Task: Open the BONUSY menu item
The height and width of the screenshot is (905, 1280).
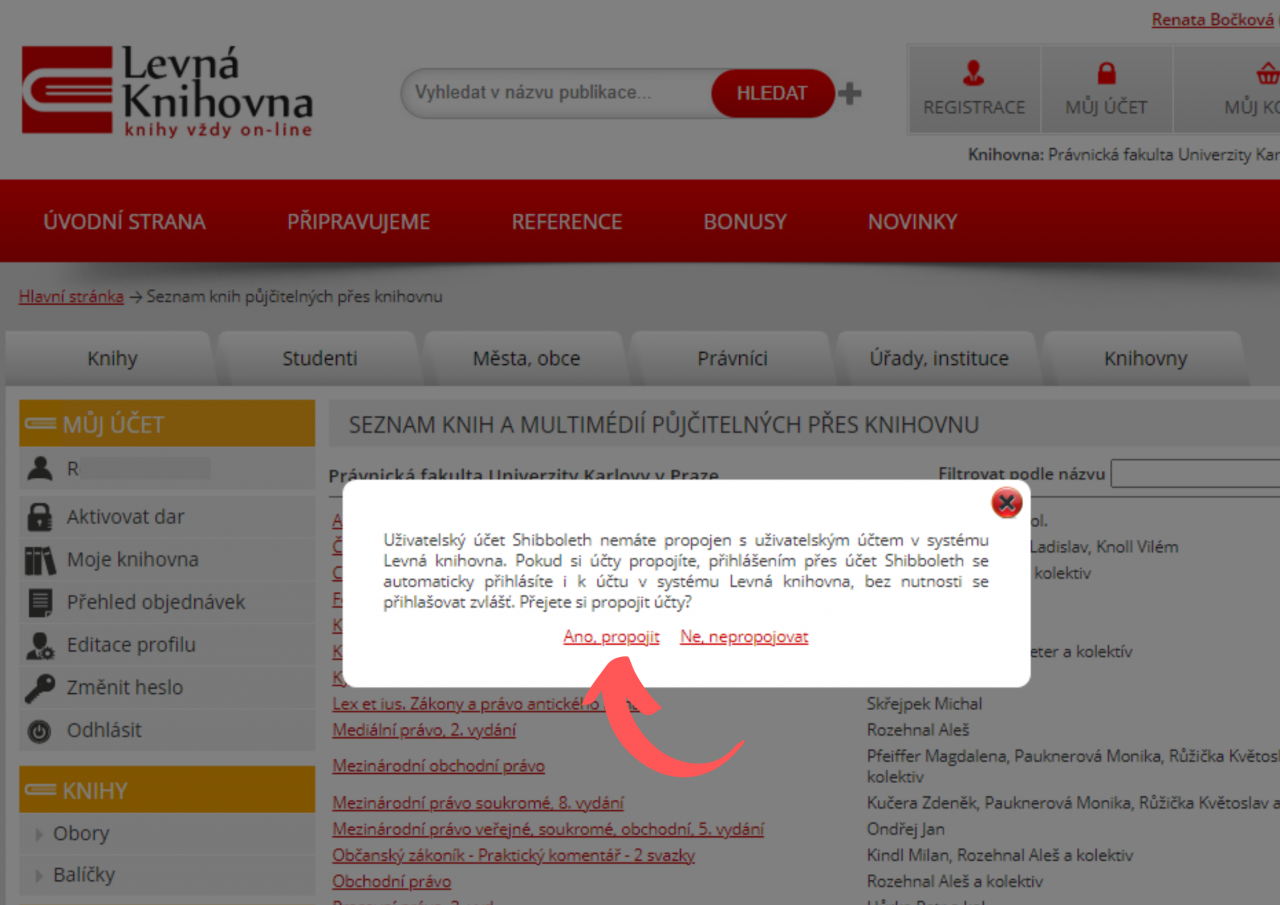Action: coord(745,222)
